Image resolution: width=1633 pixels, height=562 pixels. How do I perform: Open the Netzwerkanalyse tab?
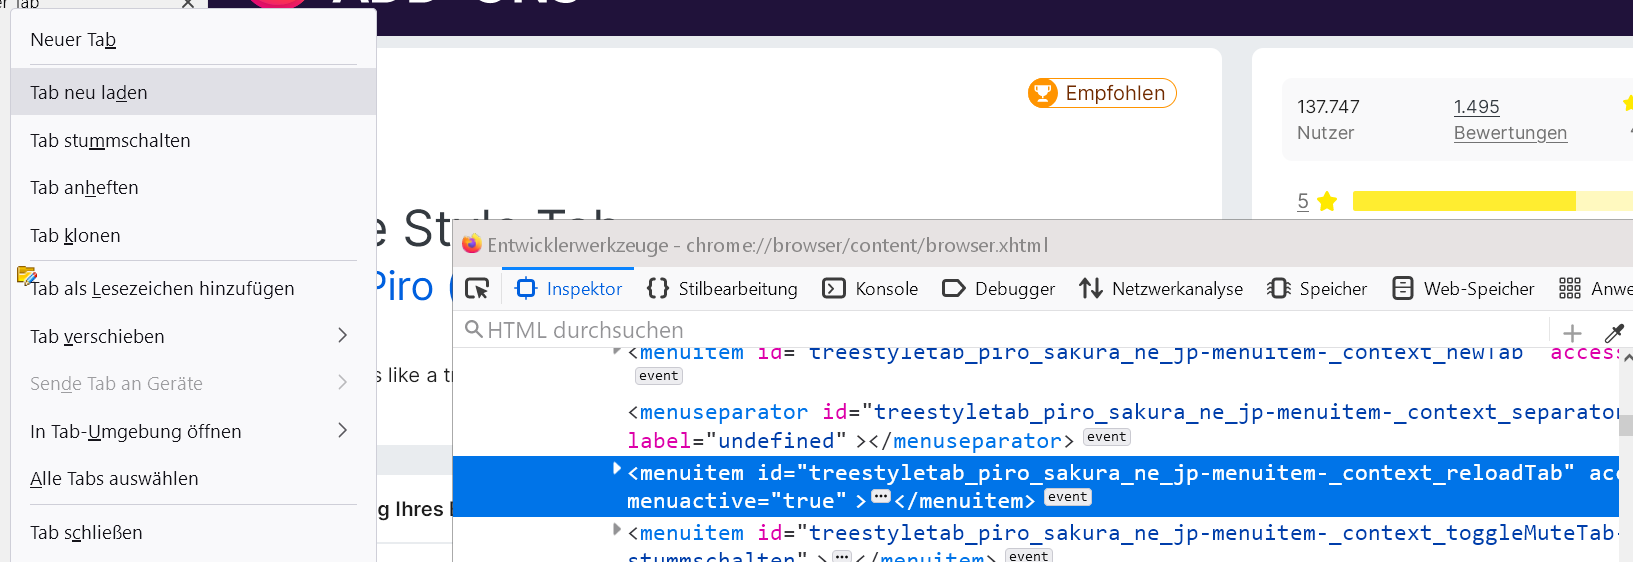(x=1161, y=289)
